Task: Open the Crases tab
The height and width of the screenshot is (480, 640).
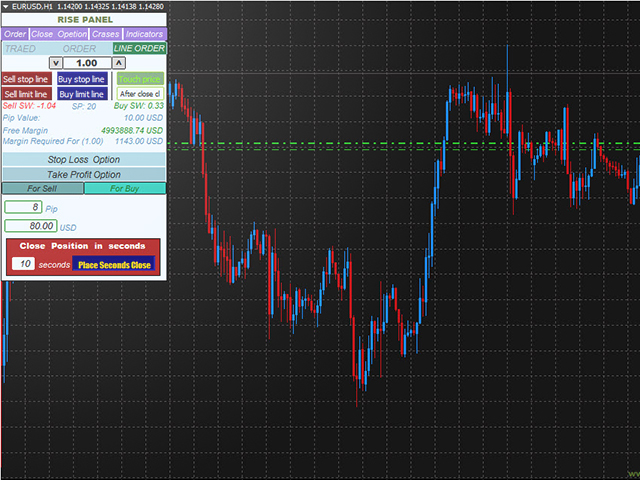Action: [x=106, y=34]
